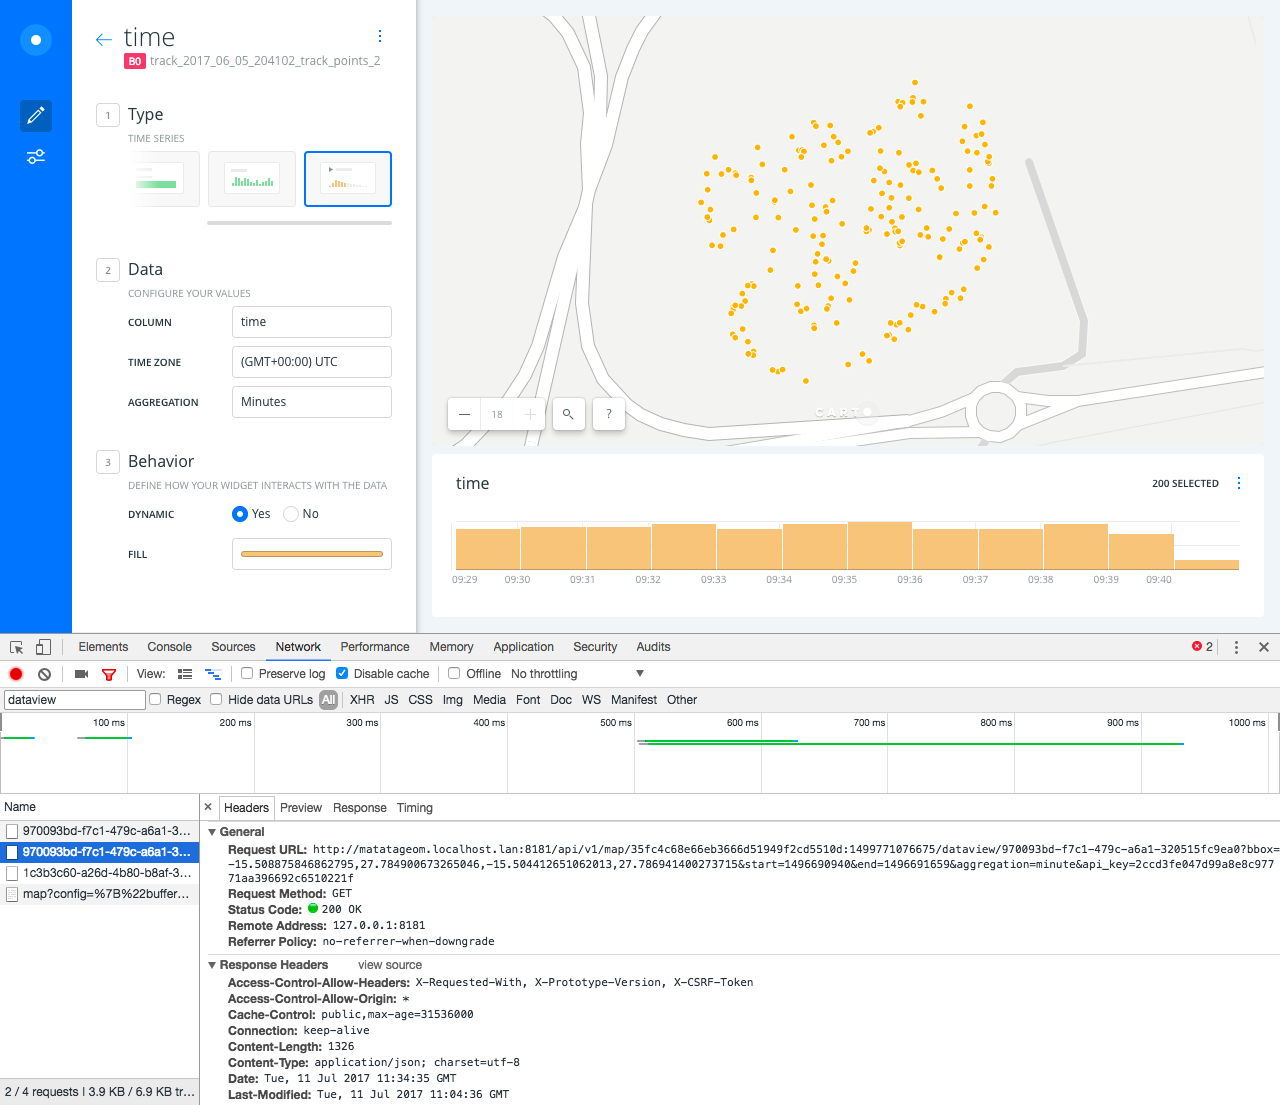Click the orange Fill color swatch

[312, 554]
